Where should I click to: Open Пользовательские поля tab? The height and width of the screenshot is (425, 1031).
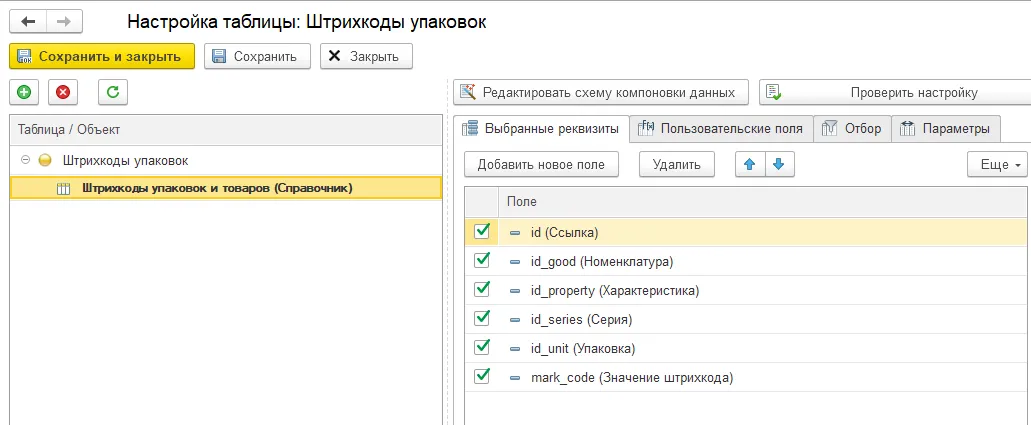pyautogui.click(x=721, y=129)
